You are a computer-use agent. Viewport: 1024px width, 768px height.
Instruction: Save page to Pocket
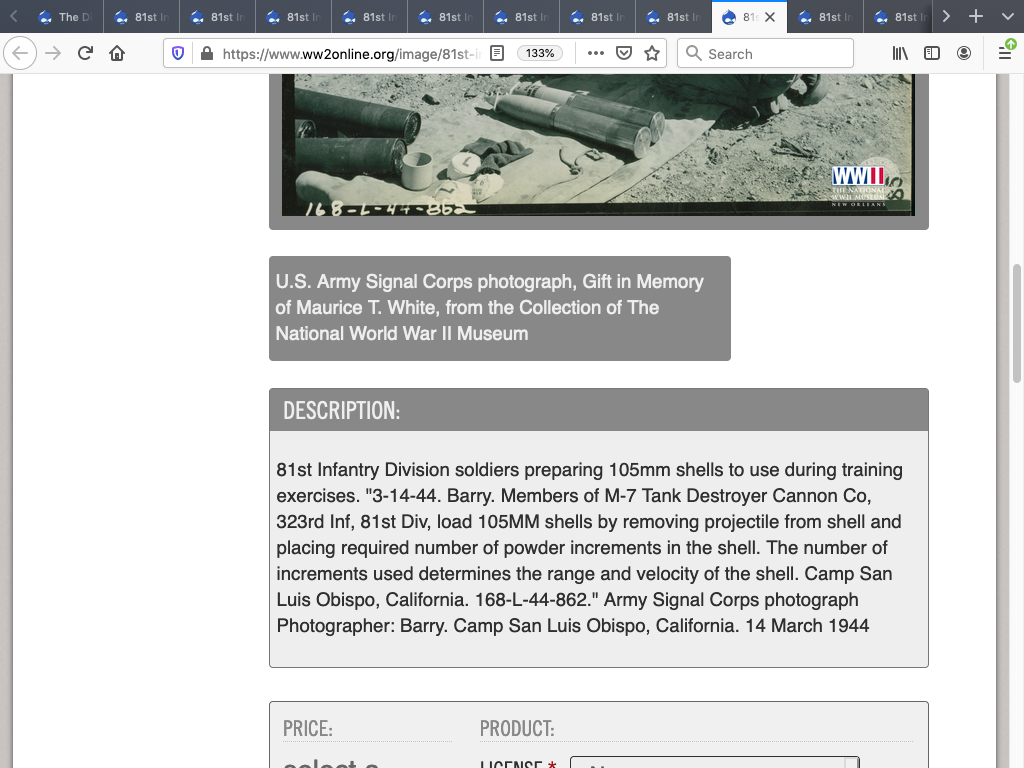tap(624, 53)
